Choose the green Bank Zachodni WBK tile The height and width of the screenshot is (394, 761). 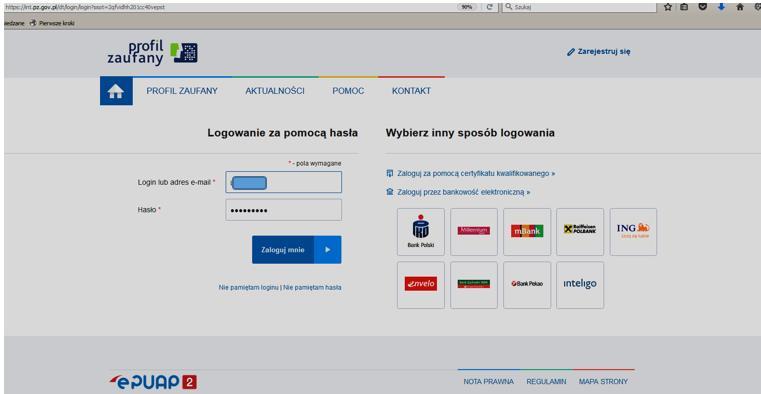click(x=474, y=285)
